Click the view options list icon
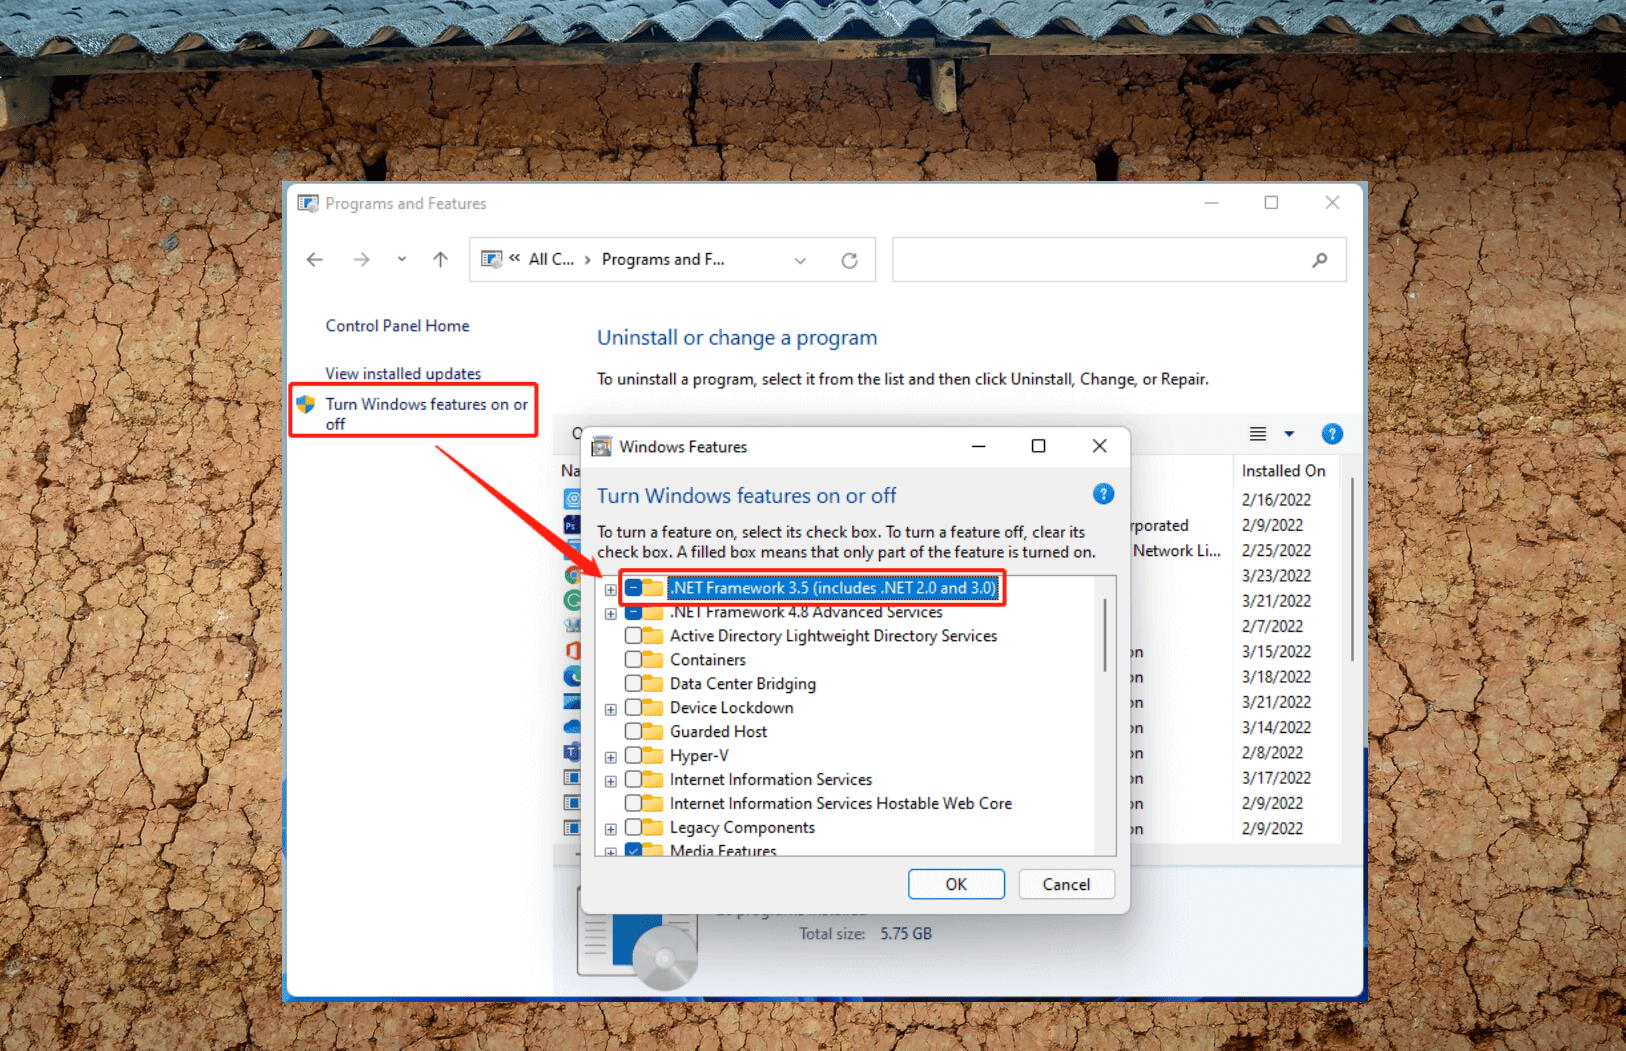This screenshot has height=1051, width=1626. [x=1258, y=434]
